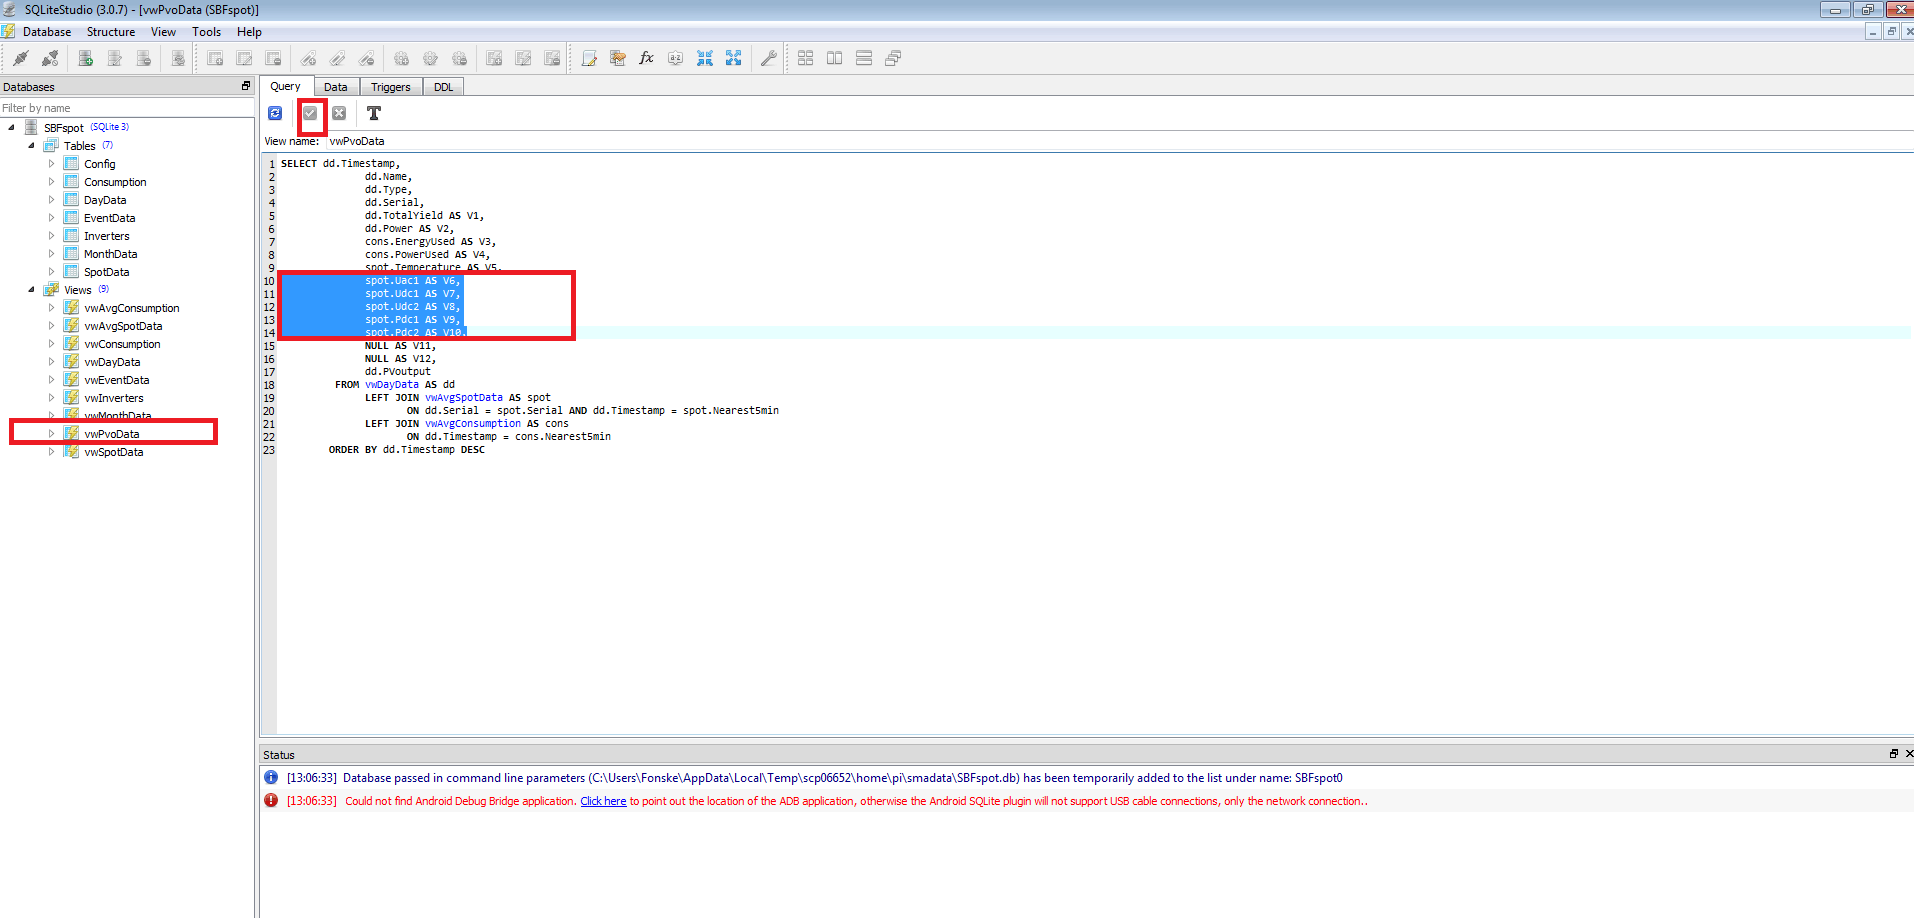Collapse the SBFspot database node
The image size is (1914, 918).
[x=11, y=127]
